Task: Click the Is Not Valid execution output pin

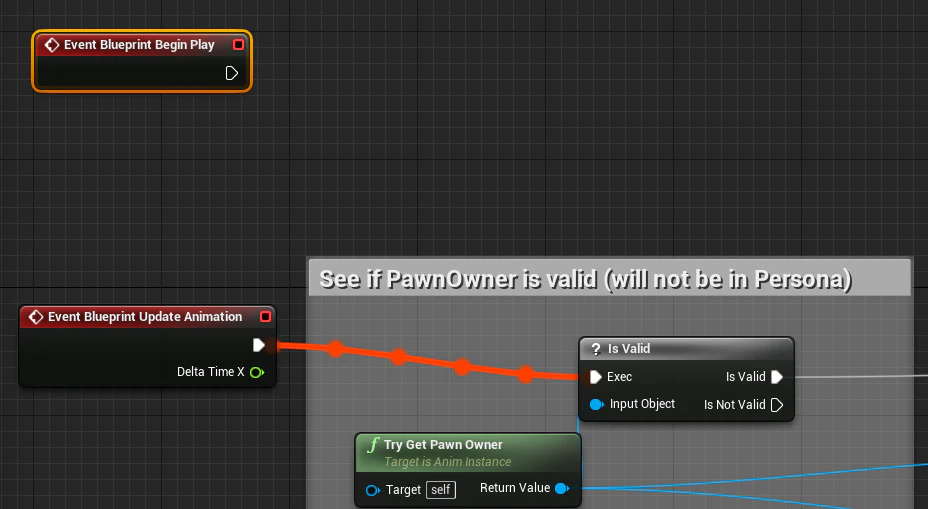Action: [777, 405]
